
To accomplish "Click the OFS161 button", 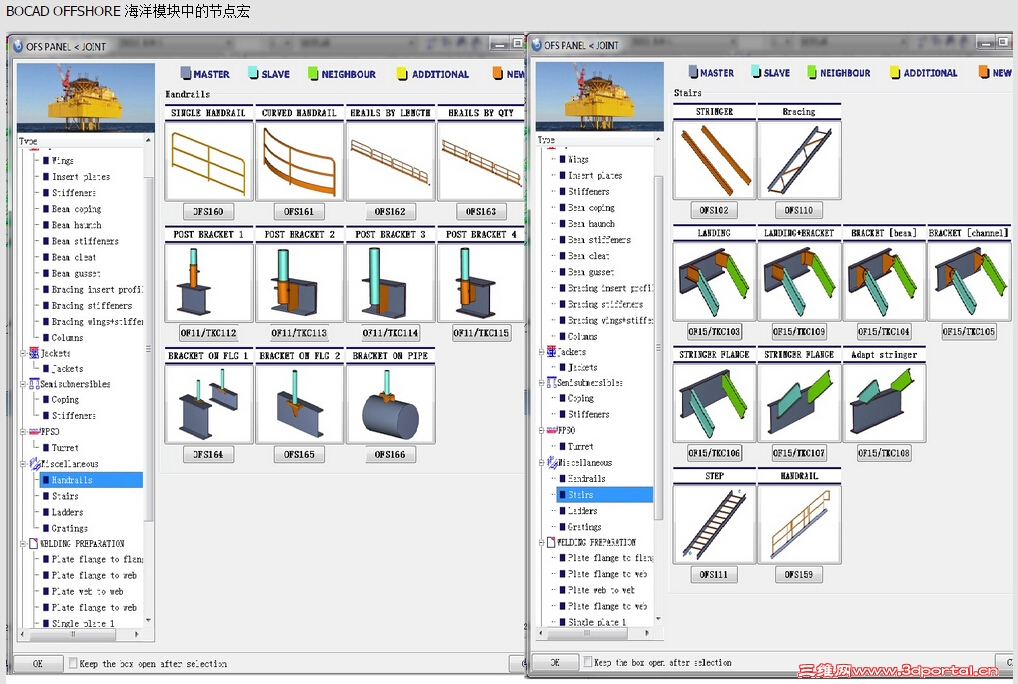I will tap(299, 212).
